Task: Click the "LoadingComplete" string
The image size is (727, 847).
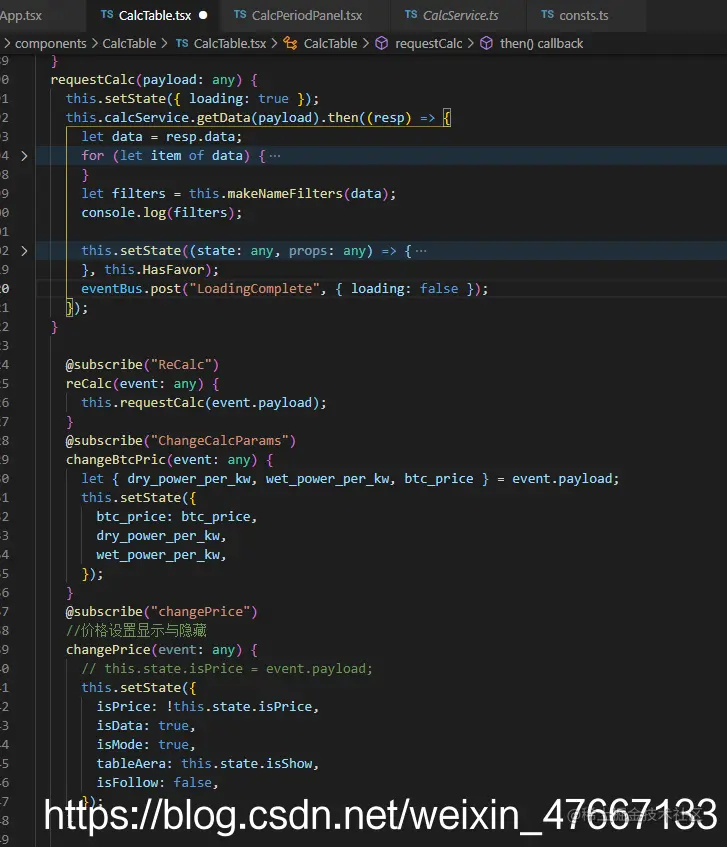Action: tap(254, 289)
